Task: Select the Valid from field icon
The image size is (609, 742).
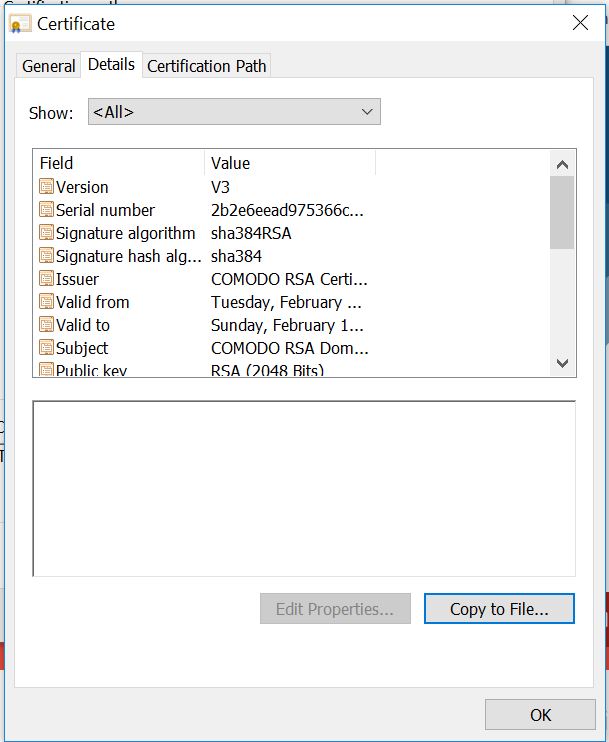Action: click(46, 302)
